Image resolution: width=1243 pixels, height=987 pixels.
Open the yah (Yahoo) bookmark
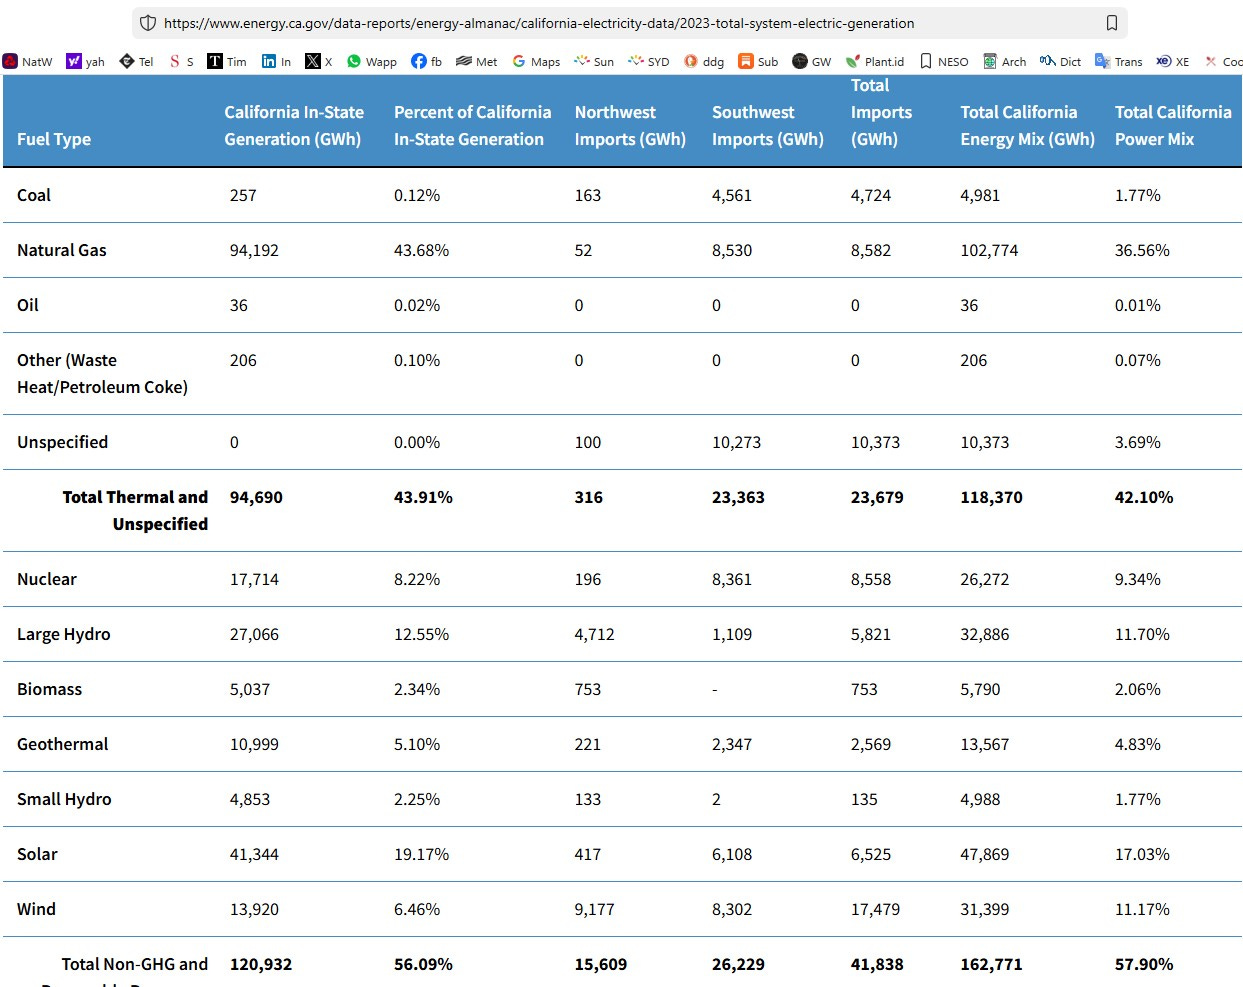[85, 61]
